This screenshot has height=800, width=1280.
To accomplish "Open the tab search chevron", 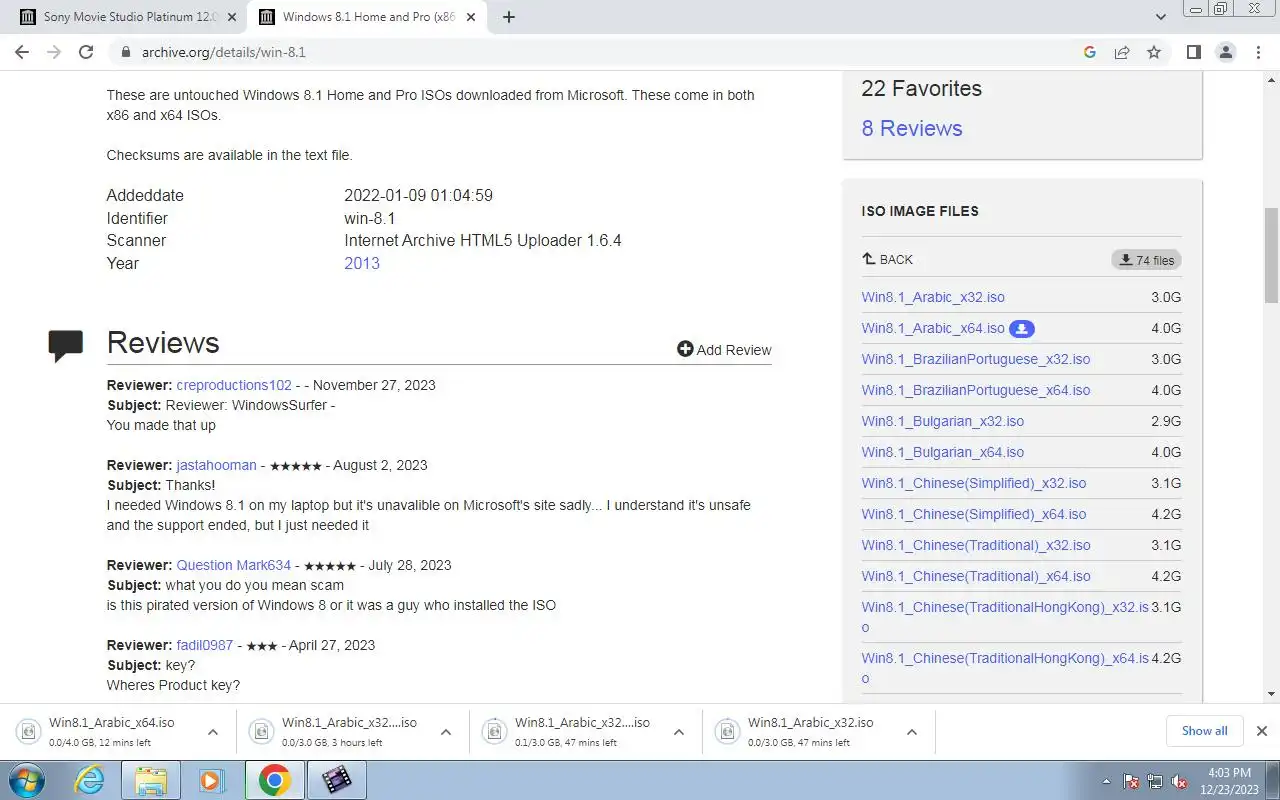I will (x=1161, y=17).
